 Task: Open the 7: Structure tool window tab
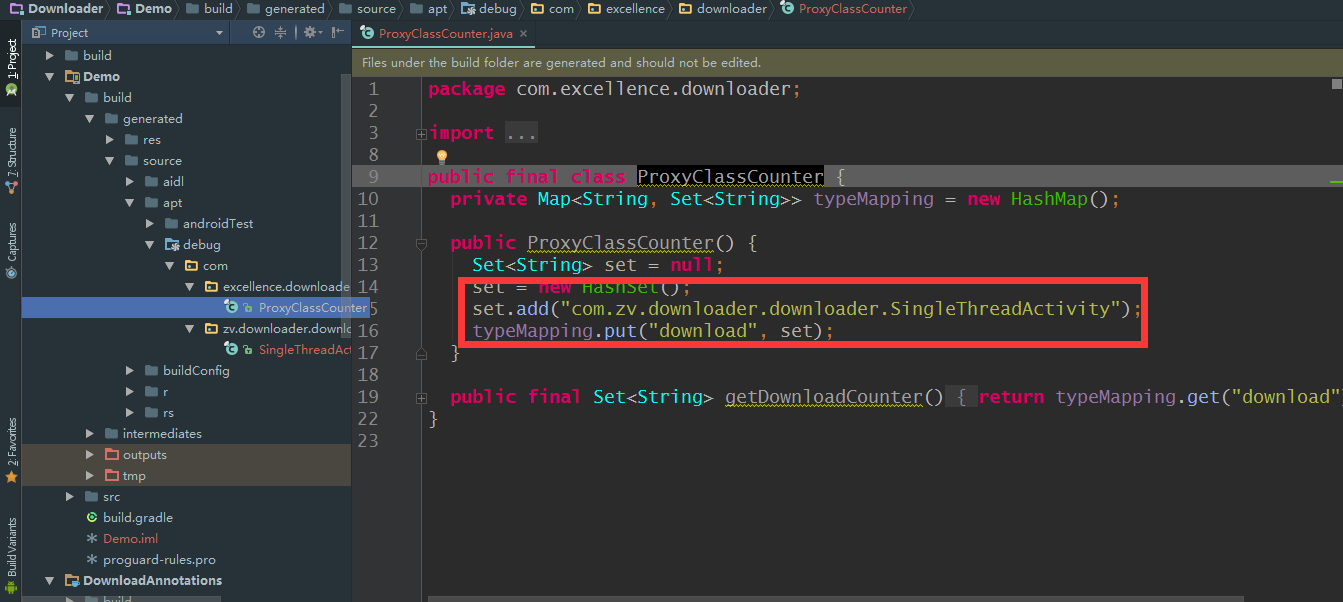point(11,160)
